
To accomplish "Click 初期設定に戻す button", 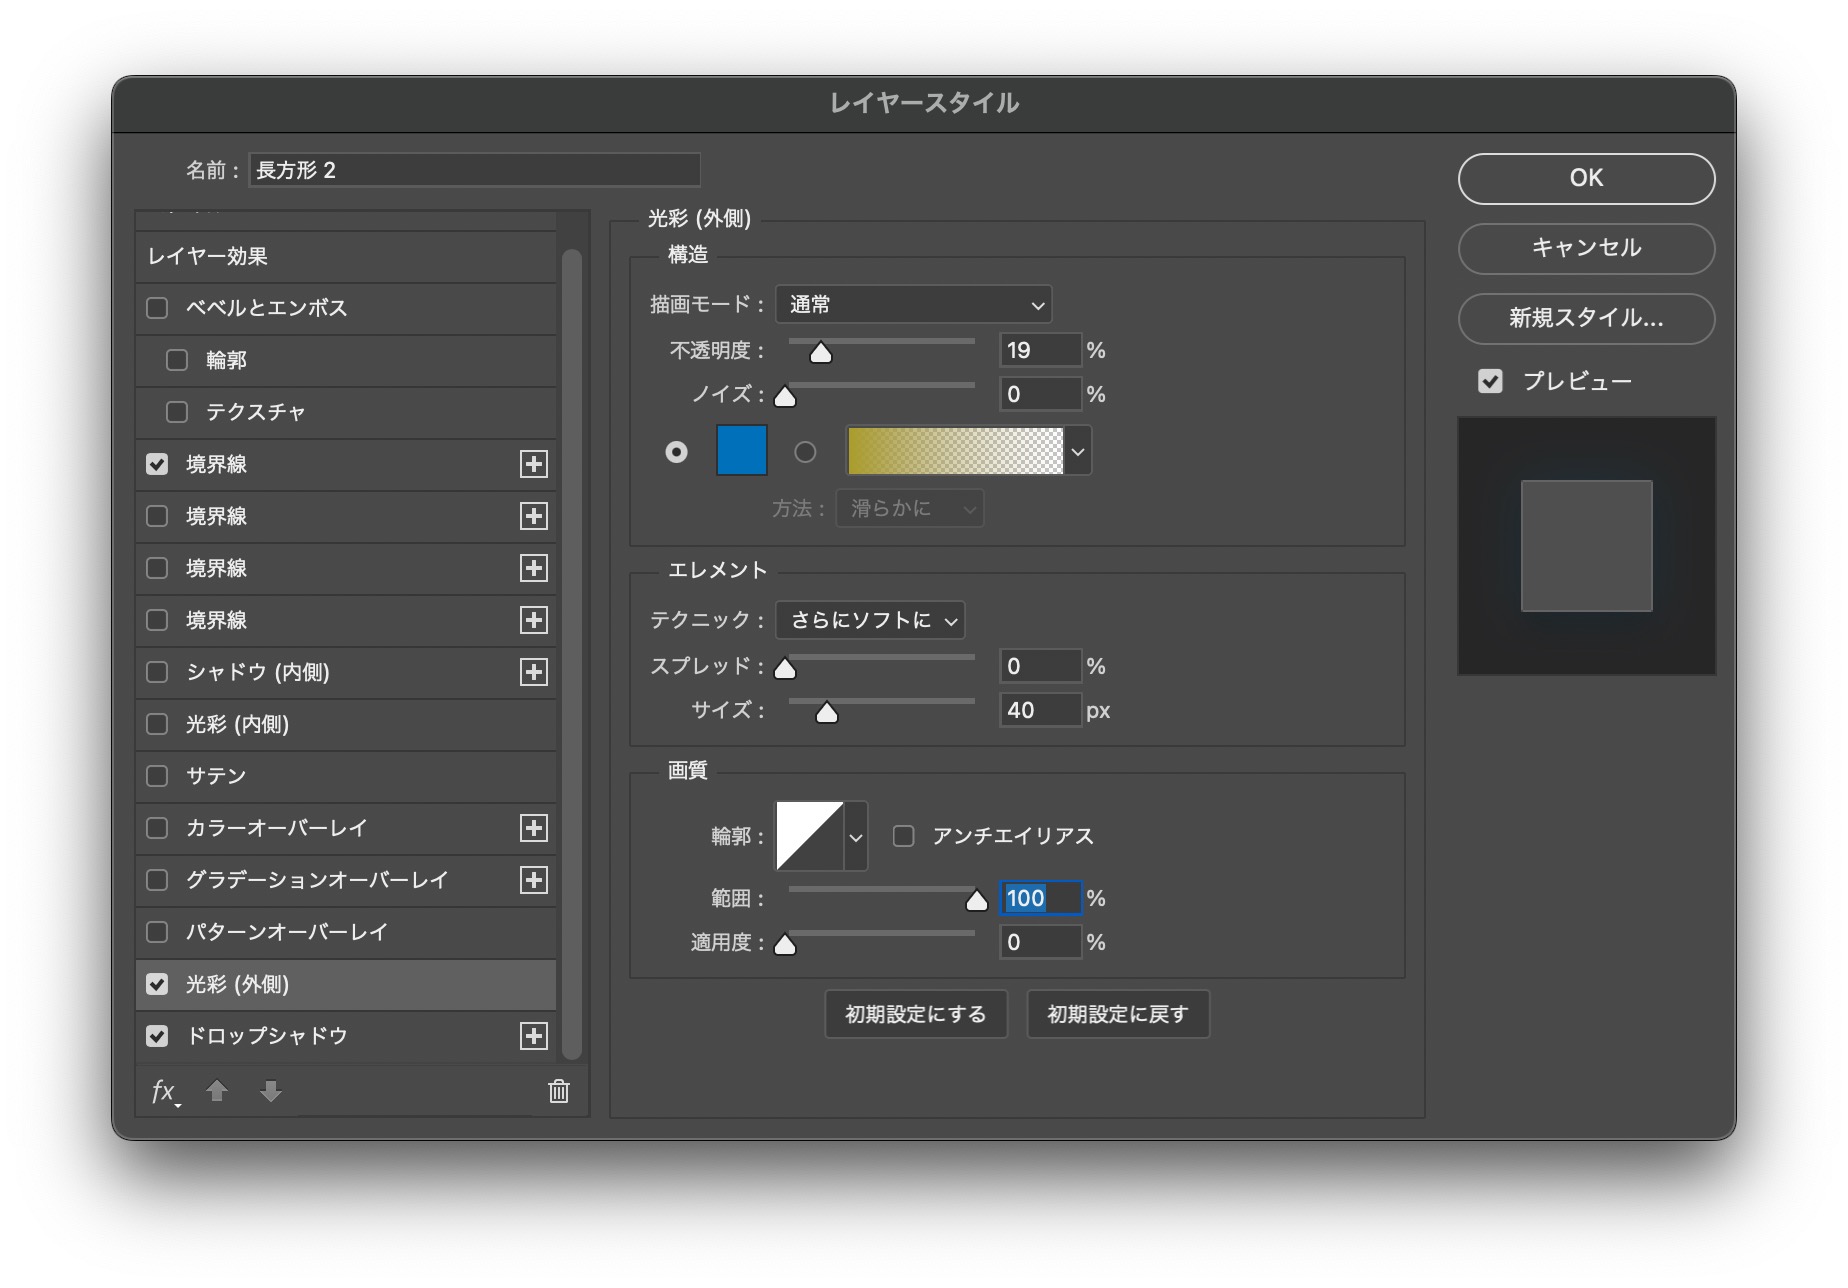I will 1118,1014.
